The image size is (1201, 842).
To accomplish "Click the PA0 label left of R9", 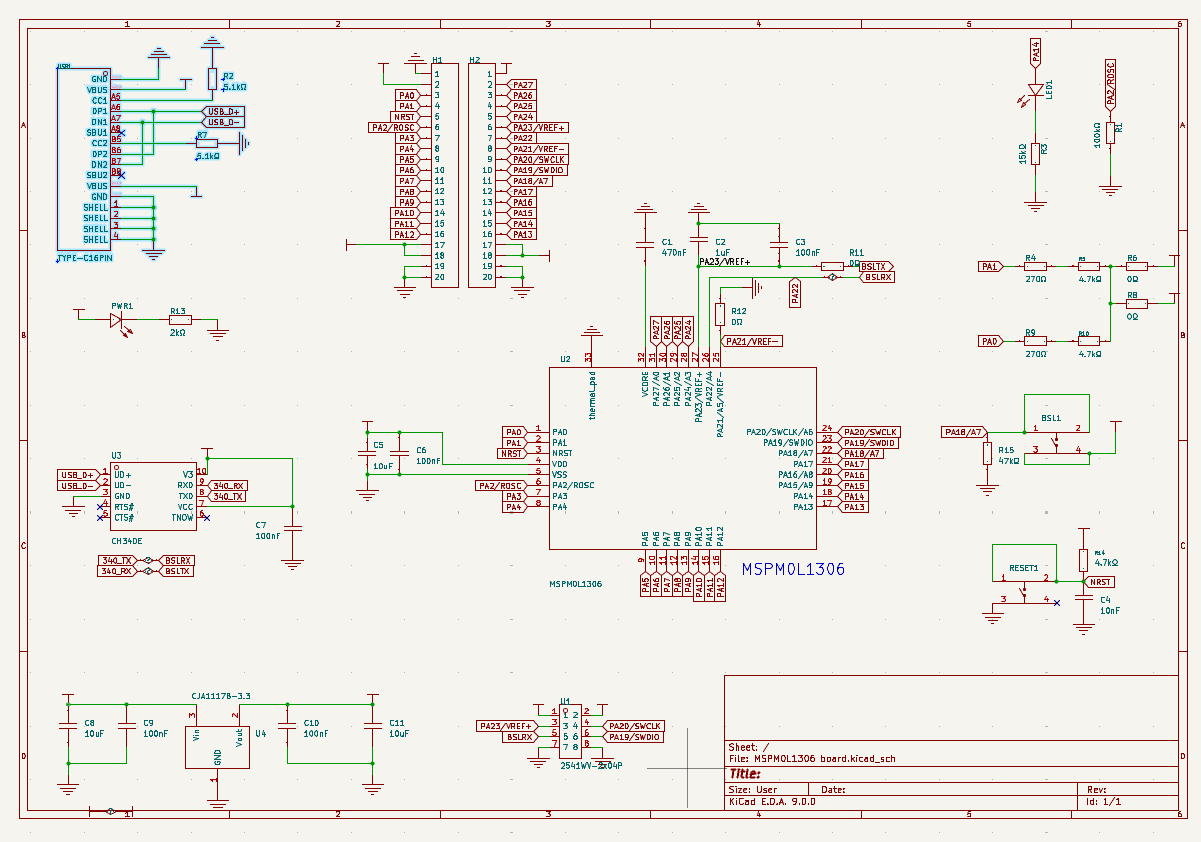I will tap(990, 341).
